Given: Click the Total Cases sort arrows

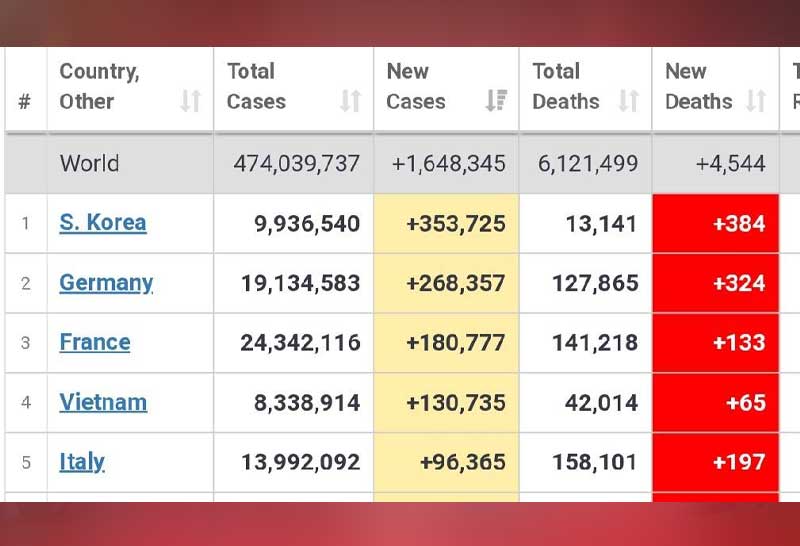Looking at the screenshot, I should pyautogui.click(x=350, y=101).
